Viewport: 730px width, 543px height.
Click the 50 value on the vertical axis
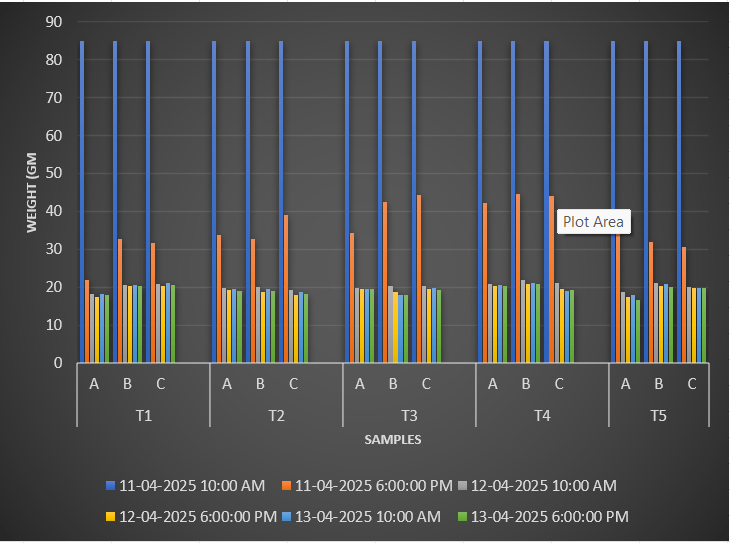[55, 174]
